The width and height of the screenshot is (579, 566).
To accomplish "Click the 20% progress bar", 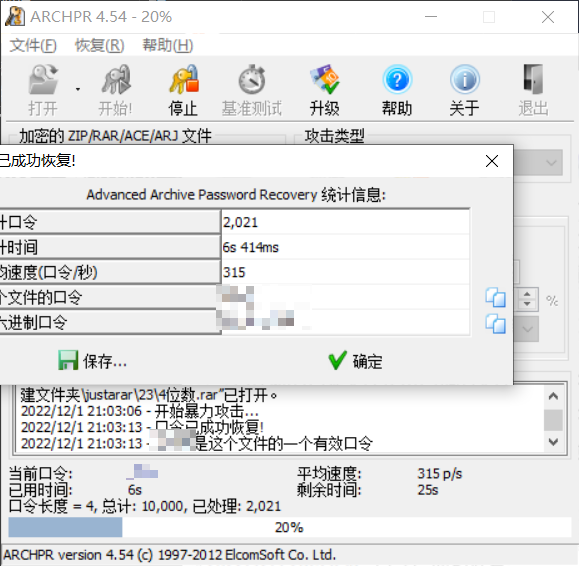I will point(290,527).
